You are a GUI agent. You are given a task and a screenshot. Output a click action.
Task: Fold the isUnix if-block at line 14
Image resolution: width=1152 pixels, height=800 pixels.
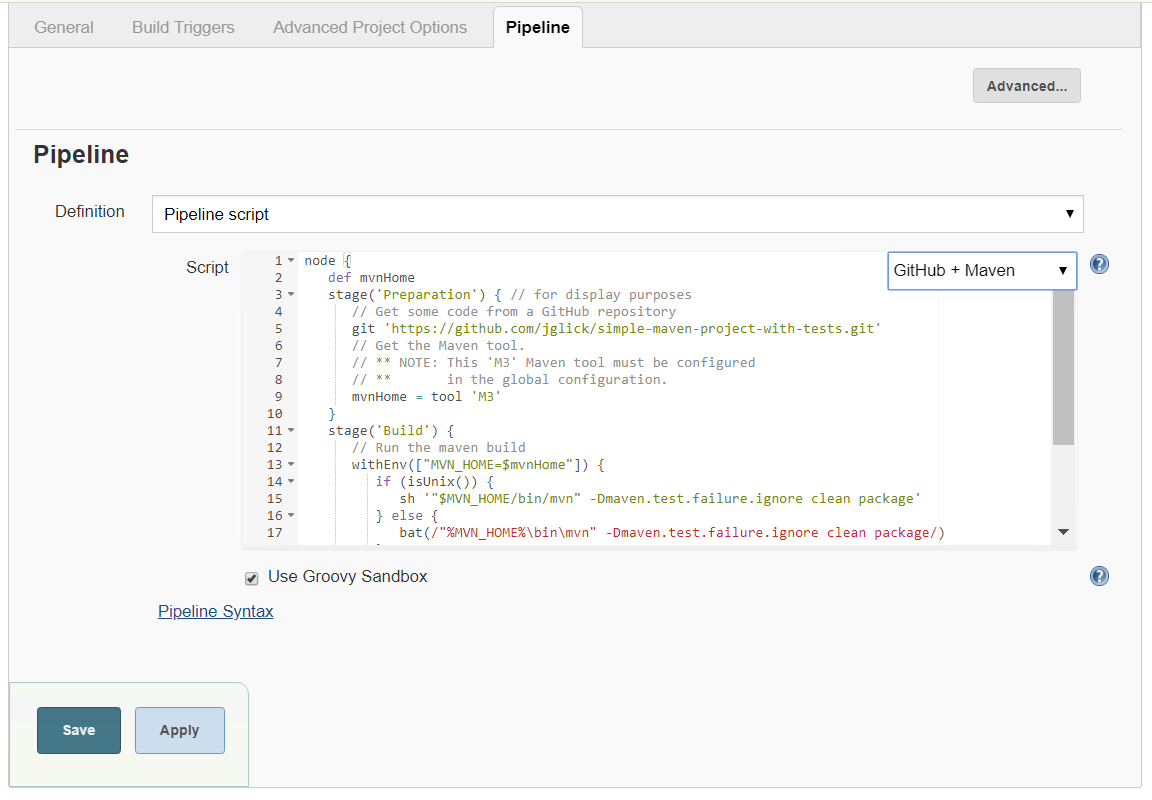tap(291, 482)
